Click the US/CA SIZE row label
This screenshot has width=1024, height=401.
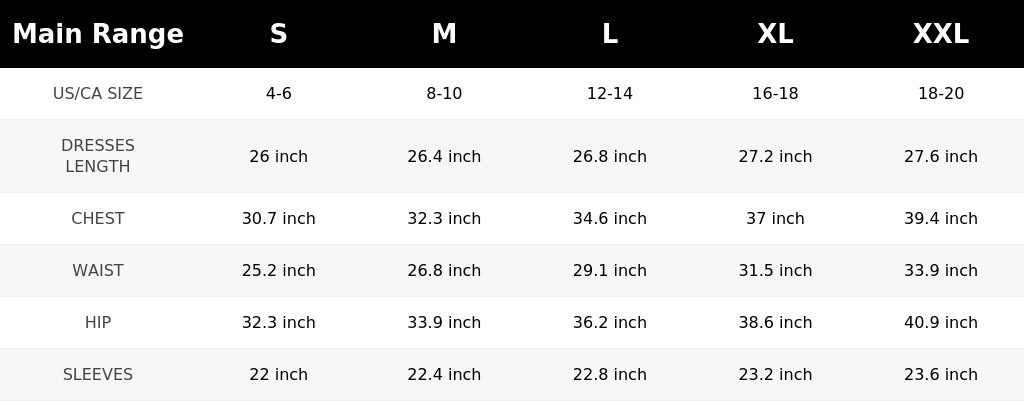(x=98, y=93)
